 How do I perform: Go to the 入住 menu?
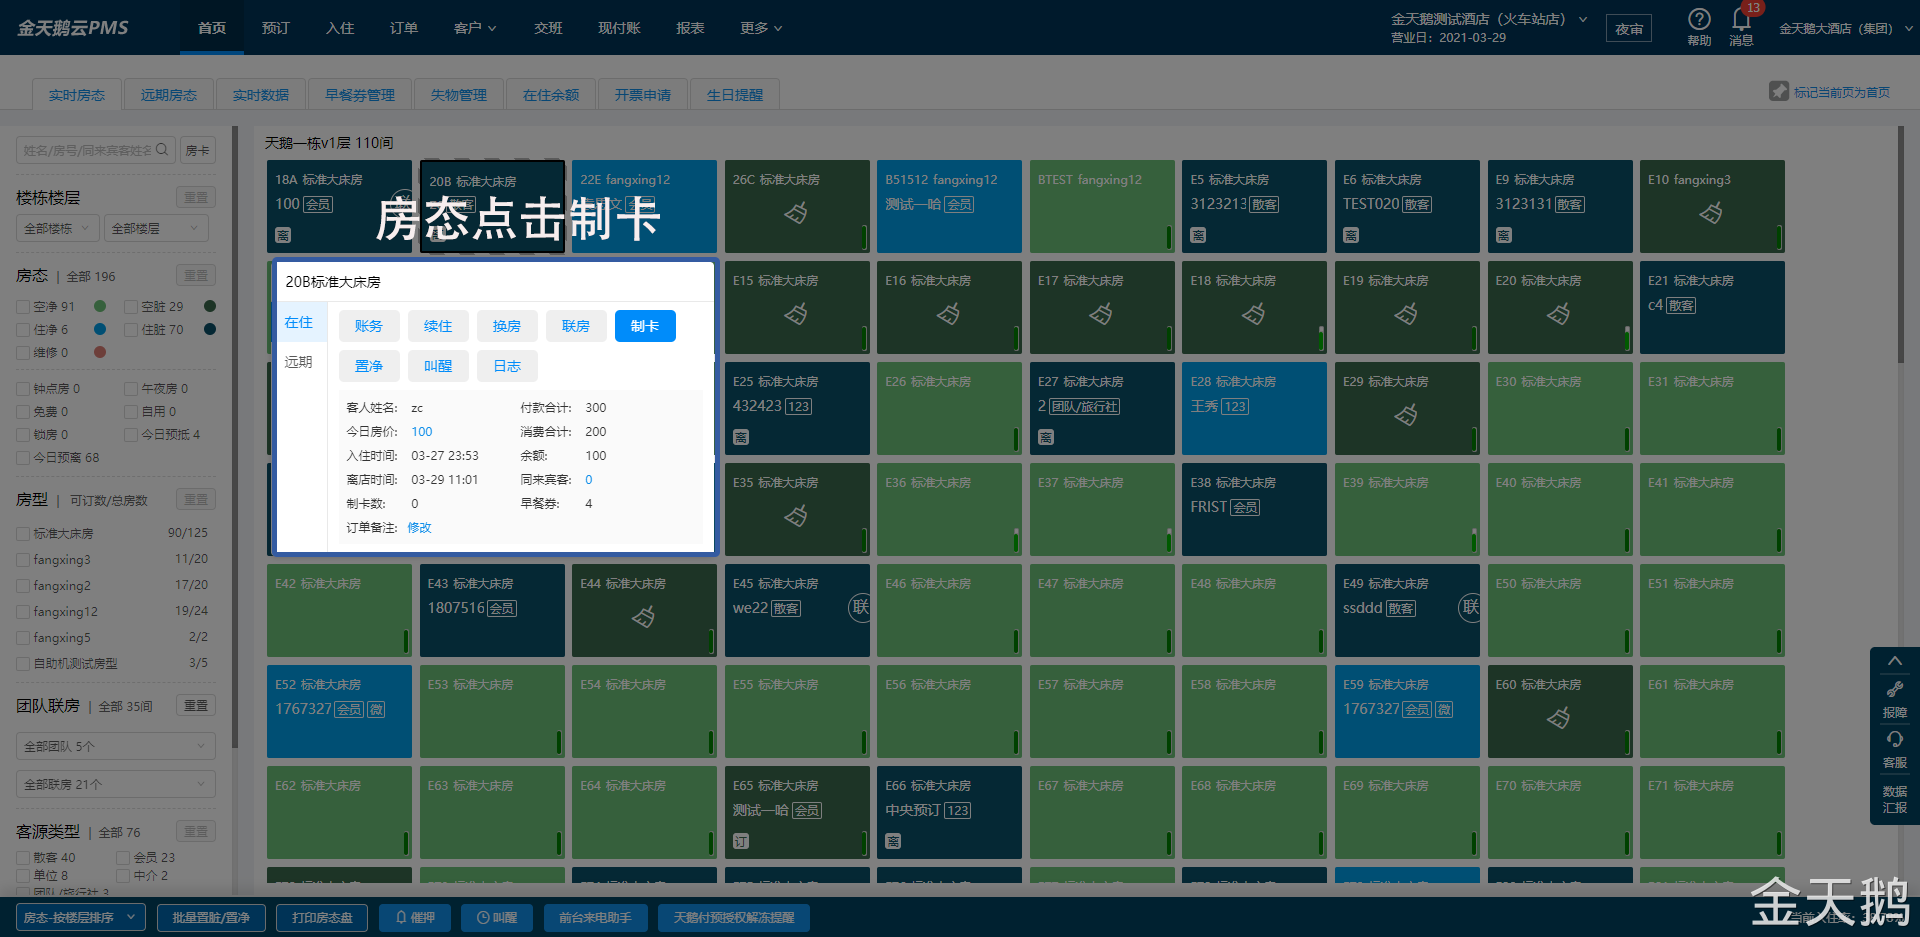tap(340, 28)
